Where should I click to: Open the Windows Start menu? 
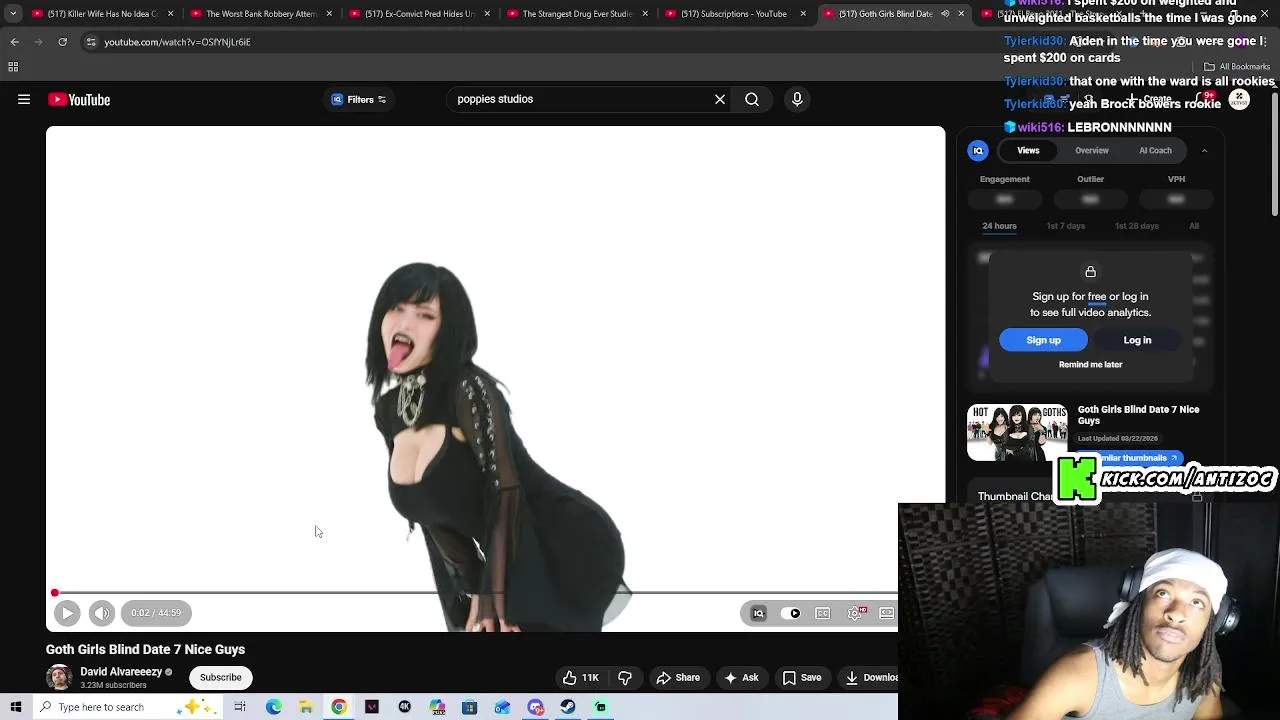(15, 707)
